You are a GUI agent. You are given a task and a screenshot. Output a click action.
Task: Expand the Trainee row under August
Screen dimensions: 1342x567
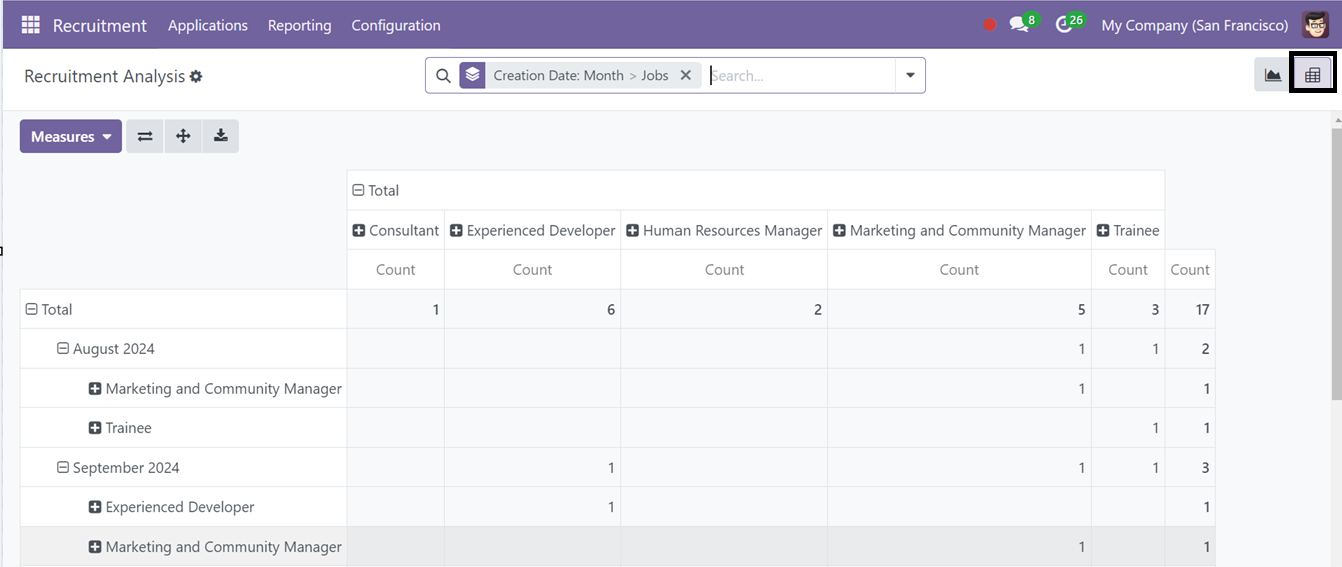point(95,428)
